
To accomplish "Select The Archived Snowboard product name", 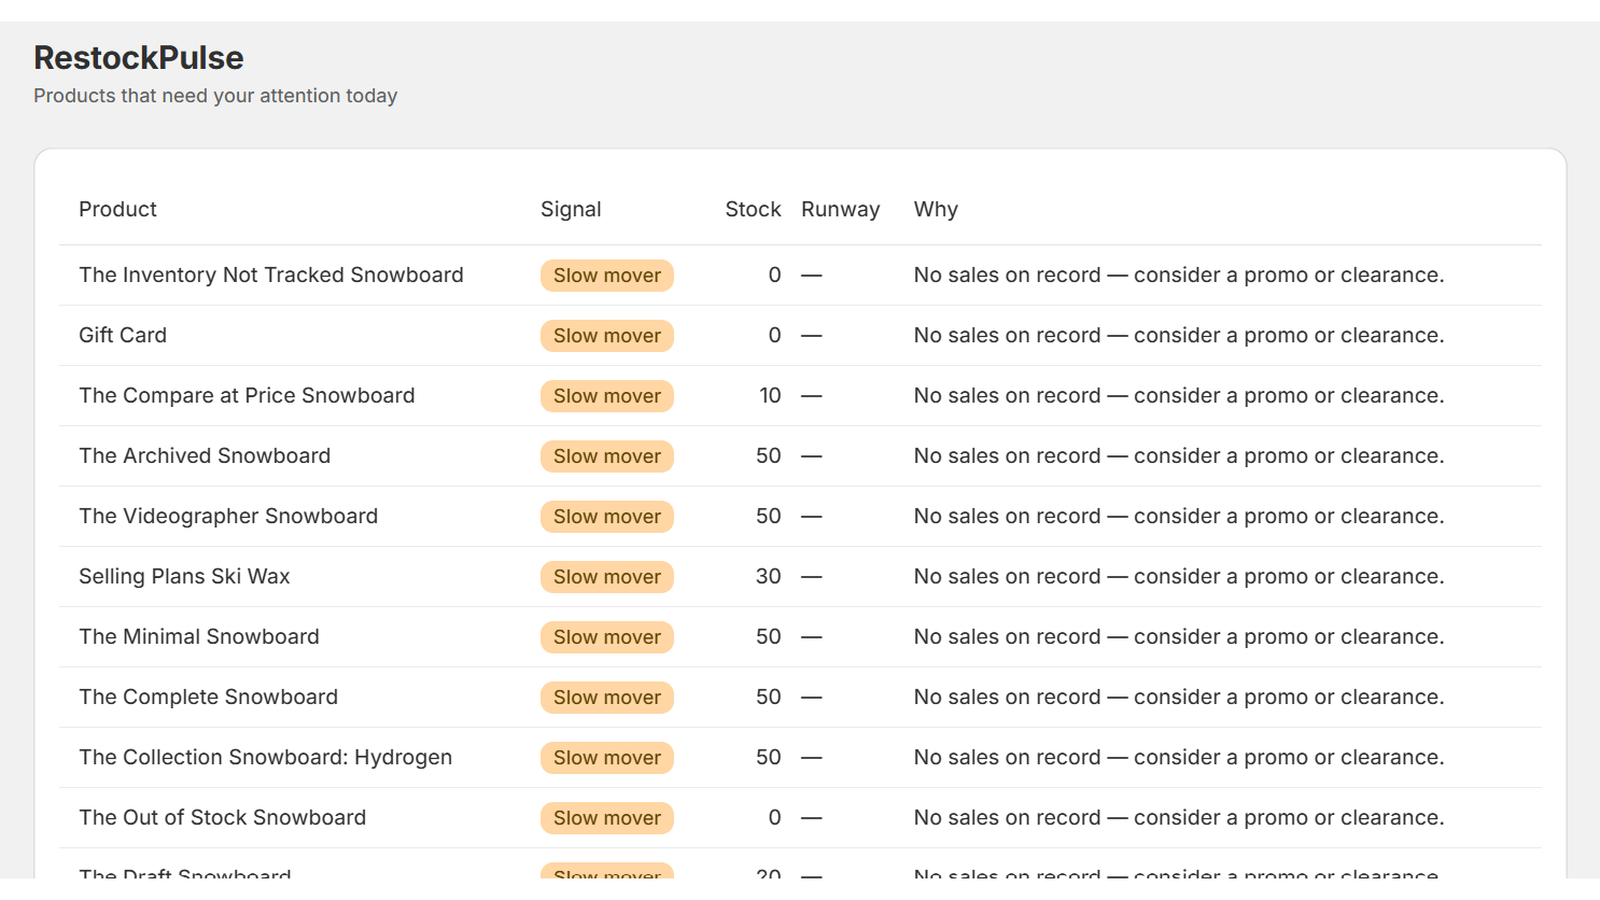I will click(x=205, y=456).
